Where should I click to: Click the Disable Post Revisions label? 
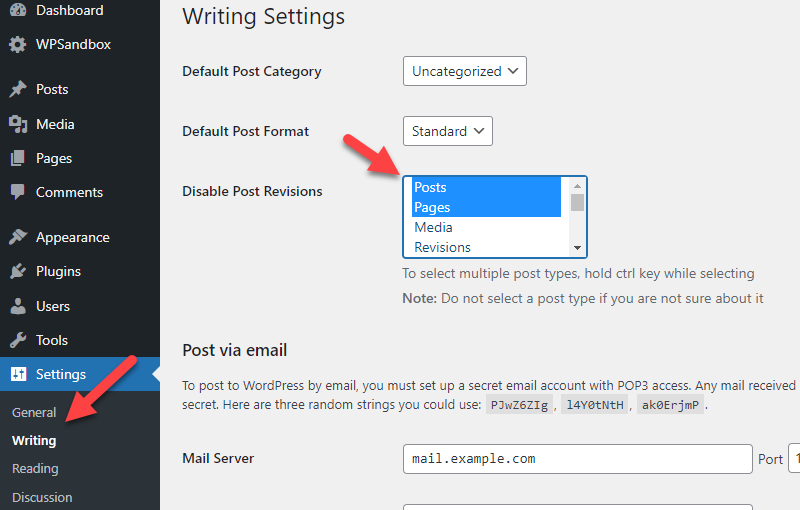[252, 191]
